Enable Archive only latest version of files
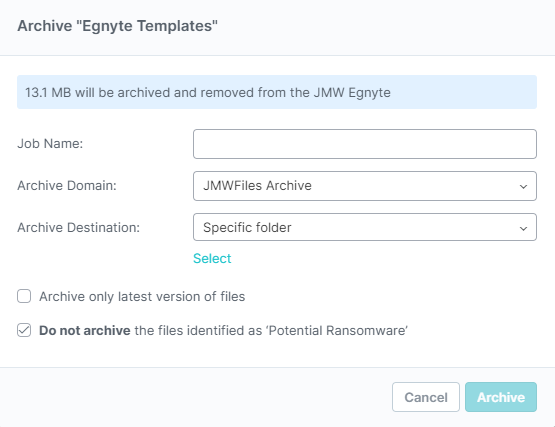 point(24,296)
